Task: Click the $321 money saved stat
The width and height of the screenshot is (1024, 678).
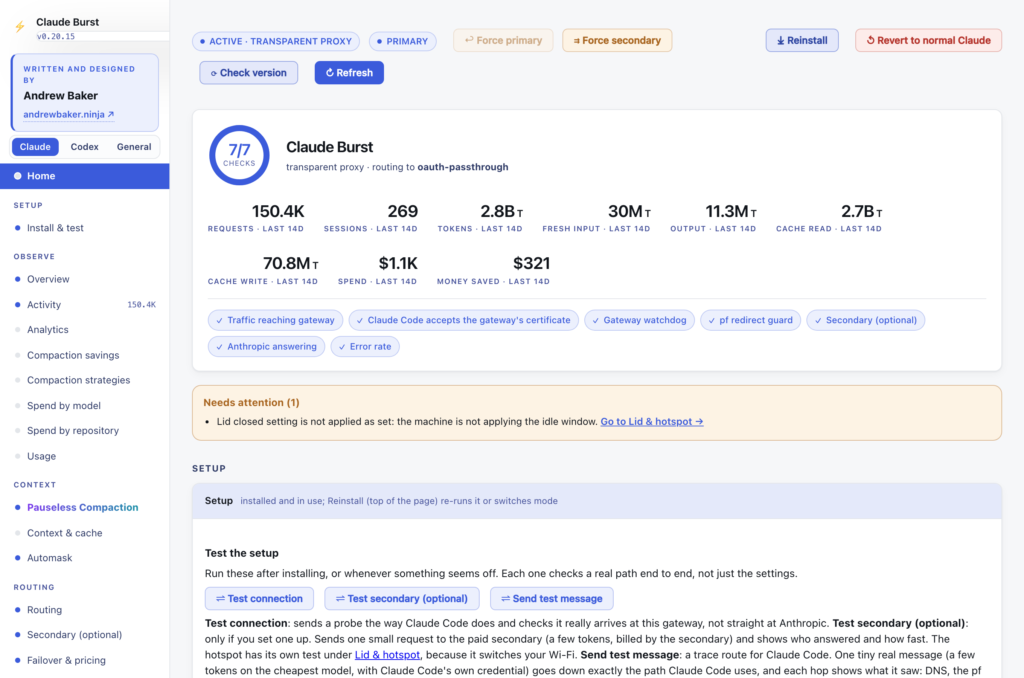Action: [x=493, y=270]
